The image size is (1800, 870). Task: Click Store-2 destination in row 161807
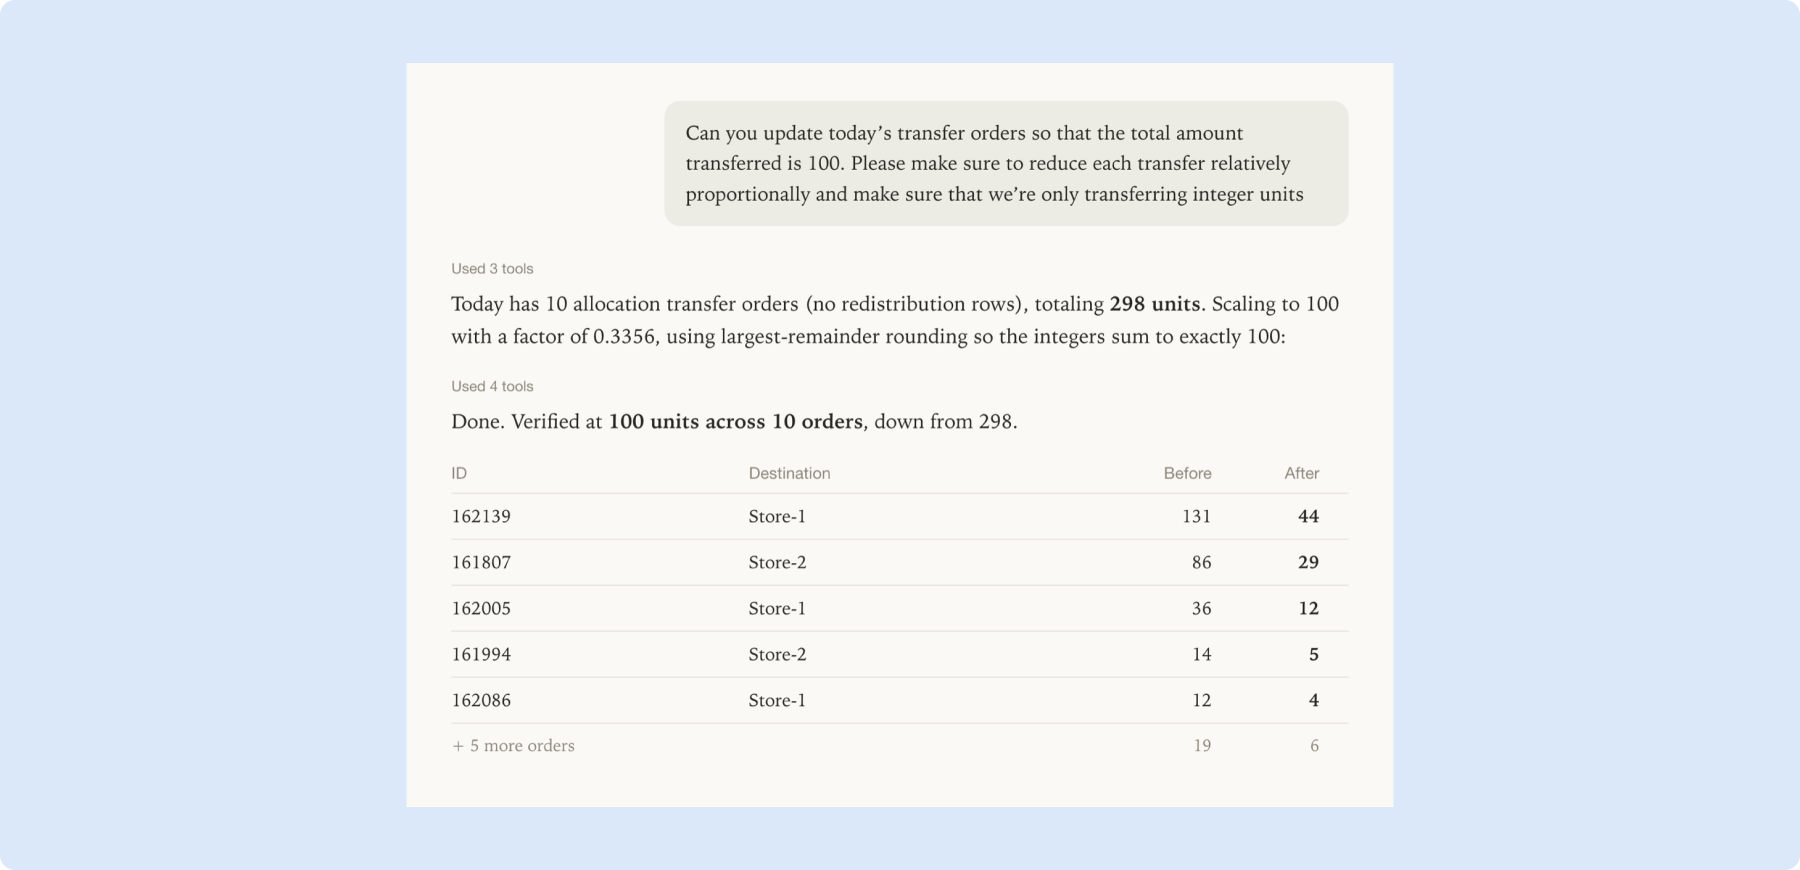coord(777,562)
